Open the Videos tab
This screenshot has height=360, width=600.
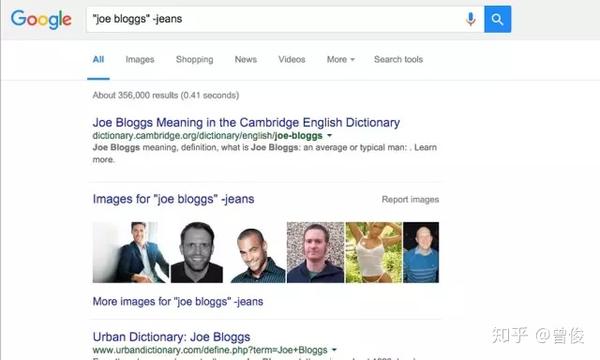point(292,60)
